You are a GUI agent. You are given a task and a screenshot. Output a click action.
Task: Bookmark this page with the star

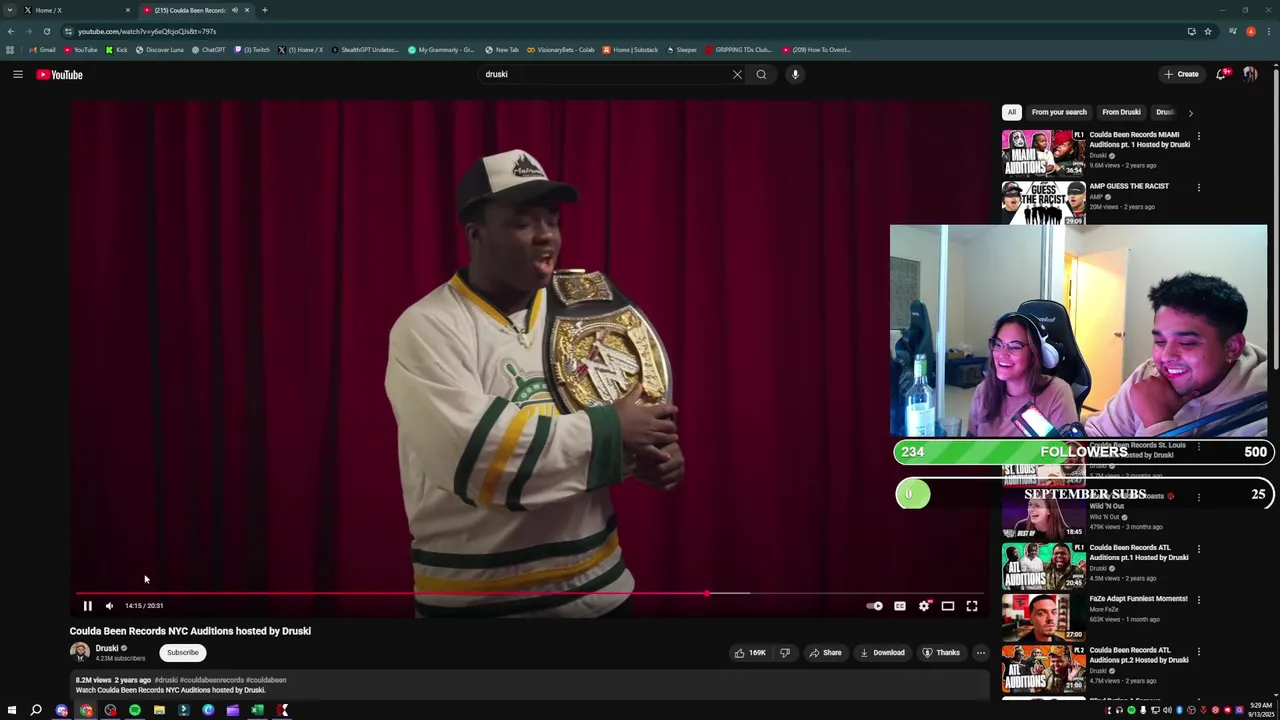(1208, 31)
